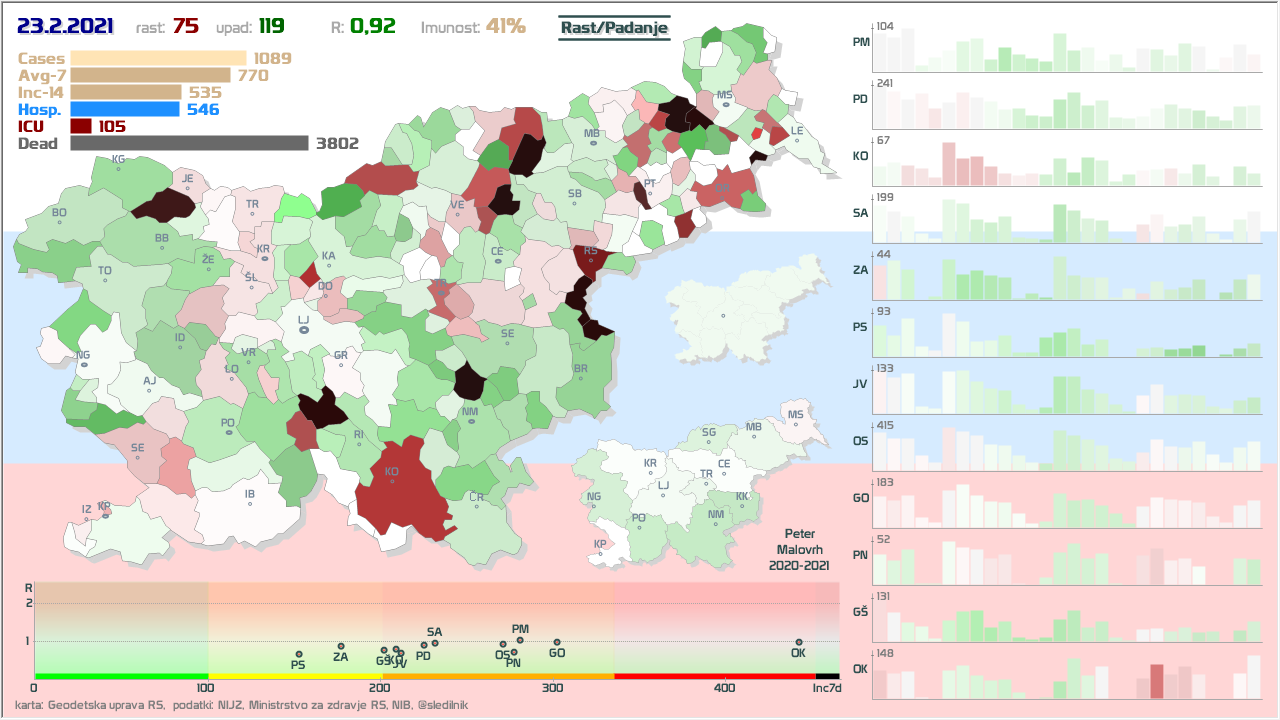Select the BR marker on the main map
The width and height of the screenshot is (1280, 720).
coord(581,376)
